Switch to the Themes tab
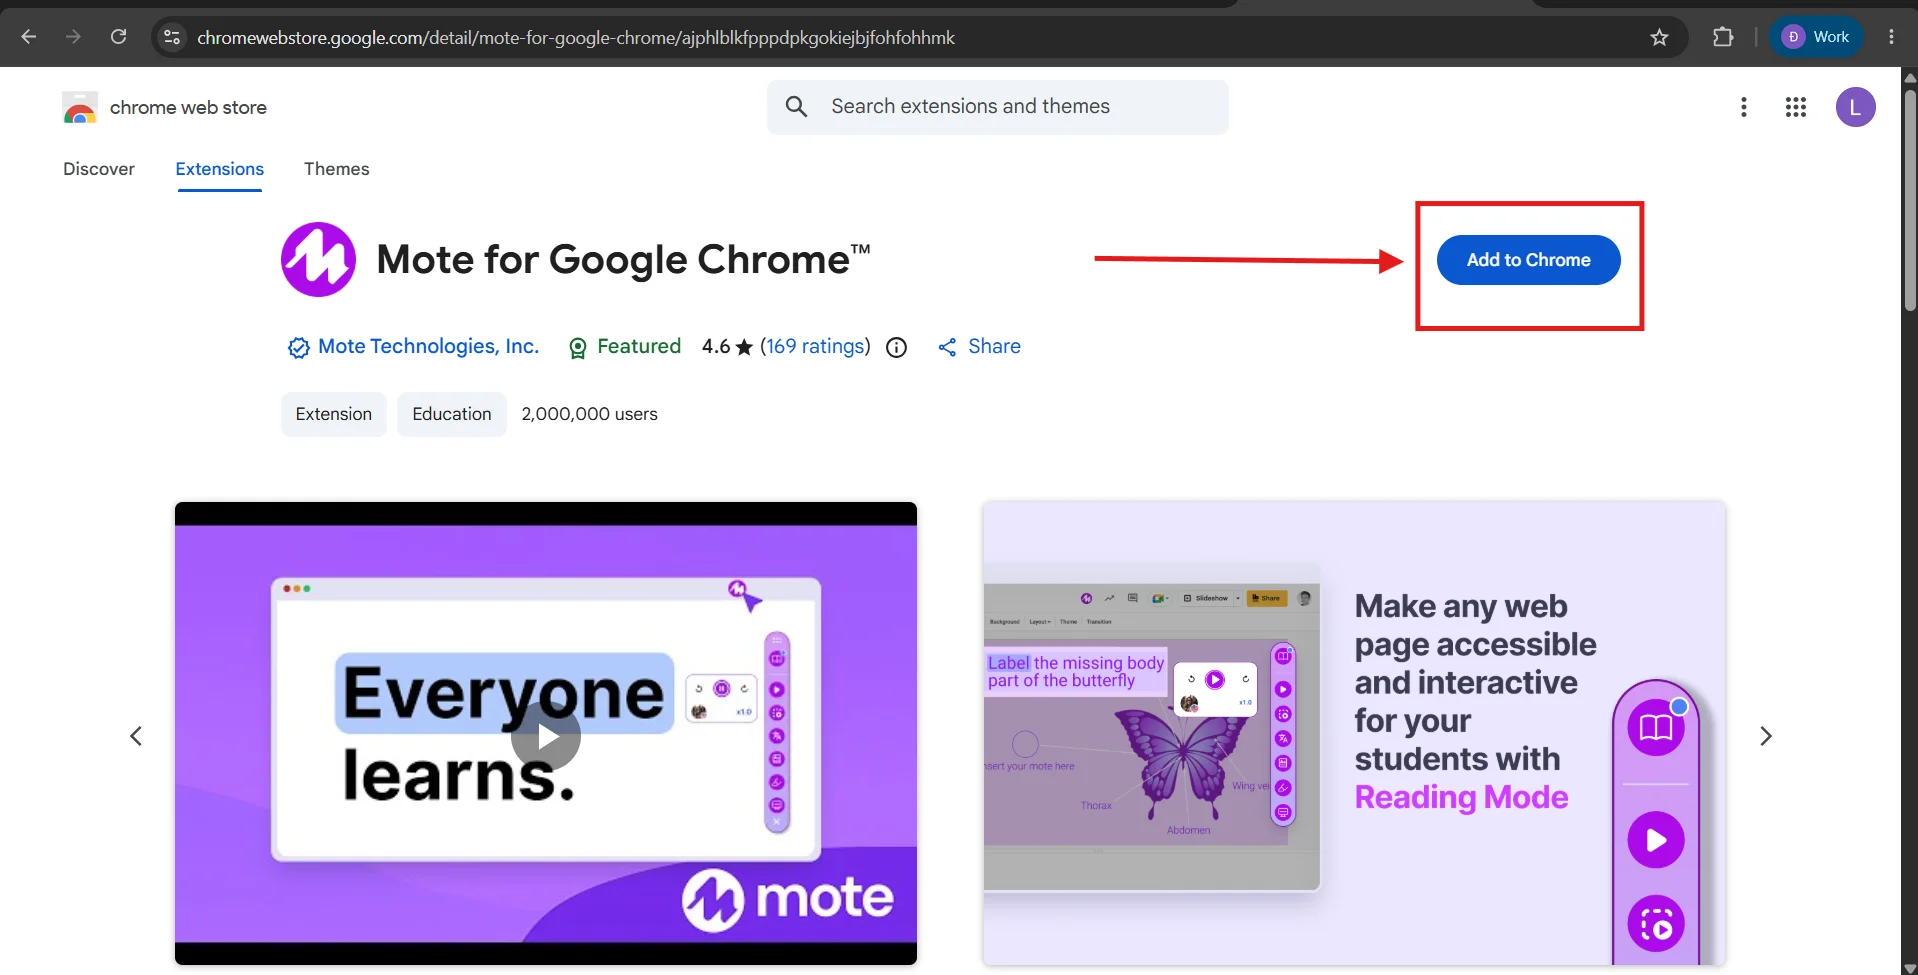 coord(337,169)
